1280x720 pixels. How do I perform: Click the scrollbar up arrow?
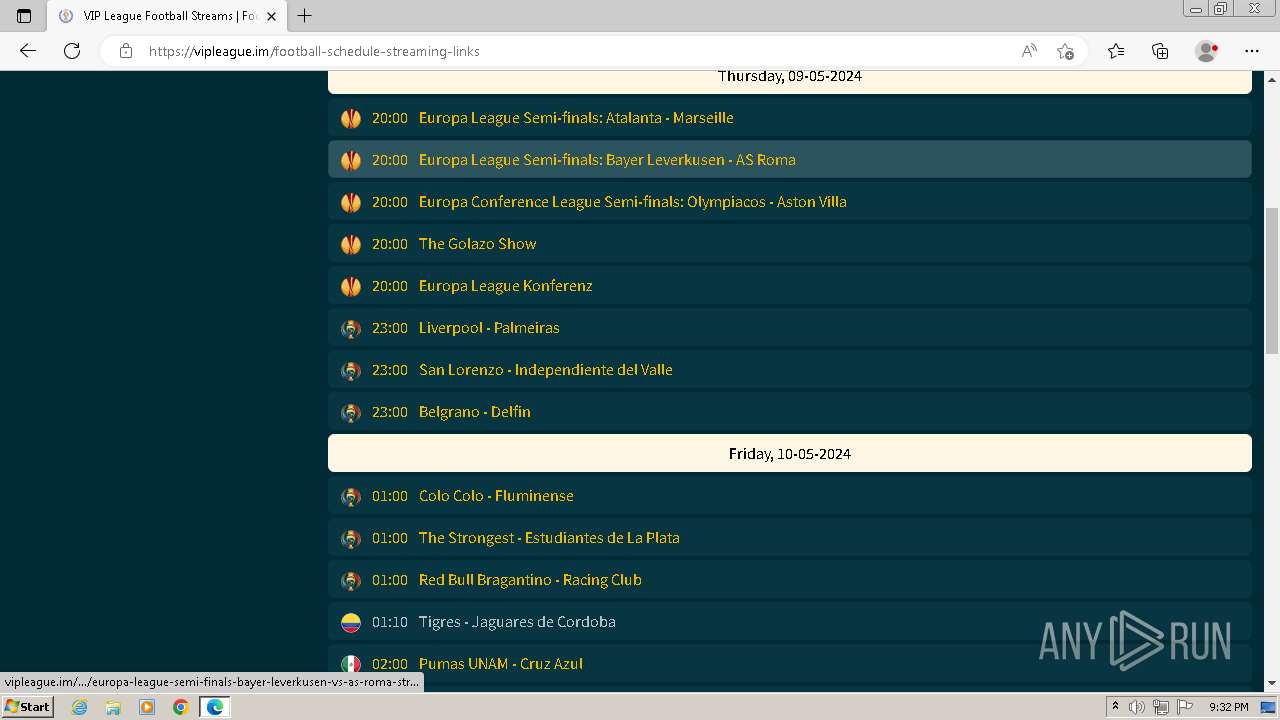pyautogui.click(x=1271, y=78)
